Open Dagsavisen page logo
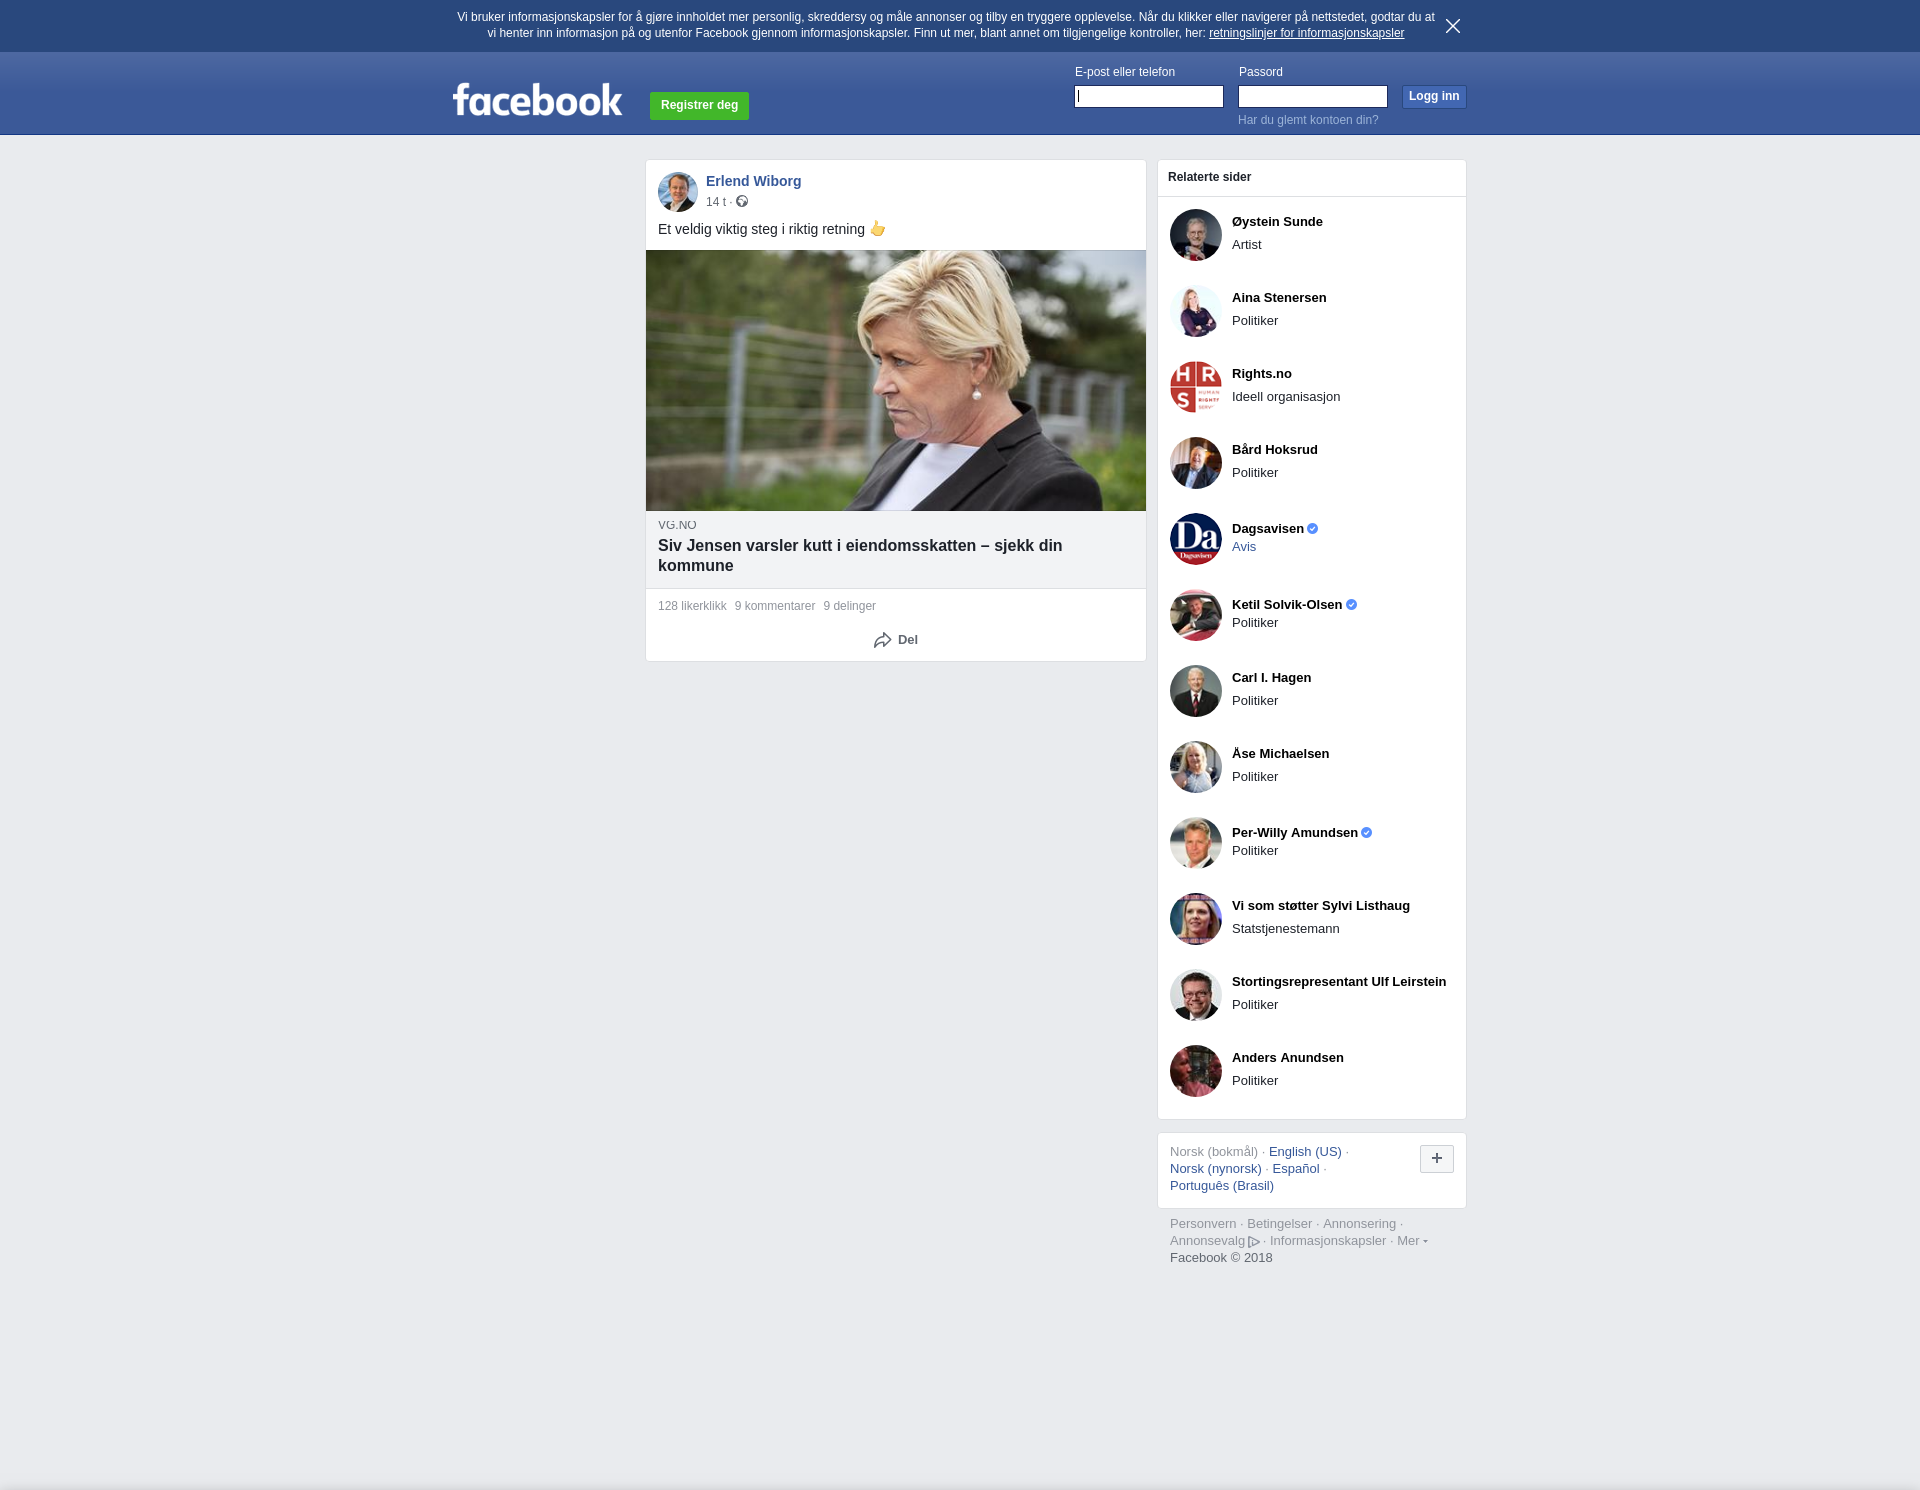The width and height of the screenshot is (1920, 1490). click(x=1195, y=539)
